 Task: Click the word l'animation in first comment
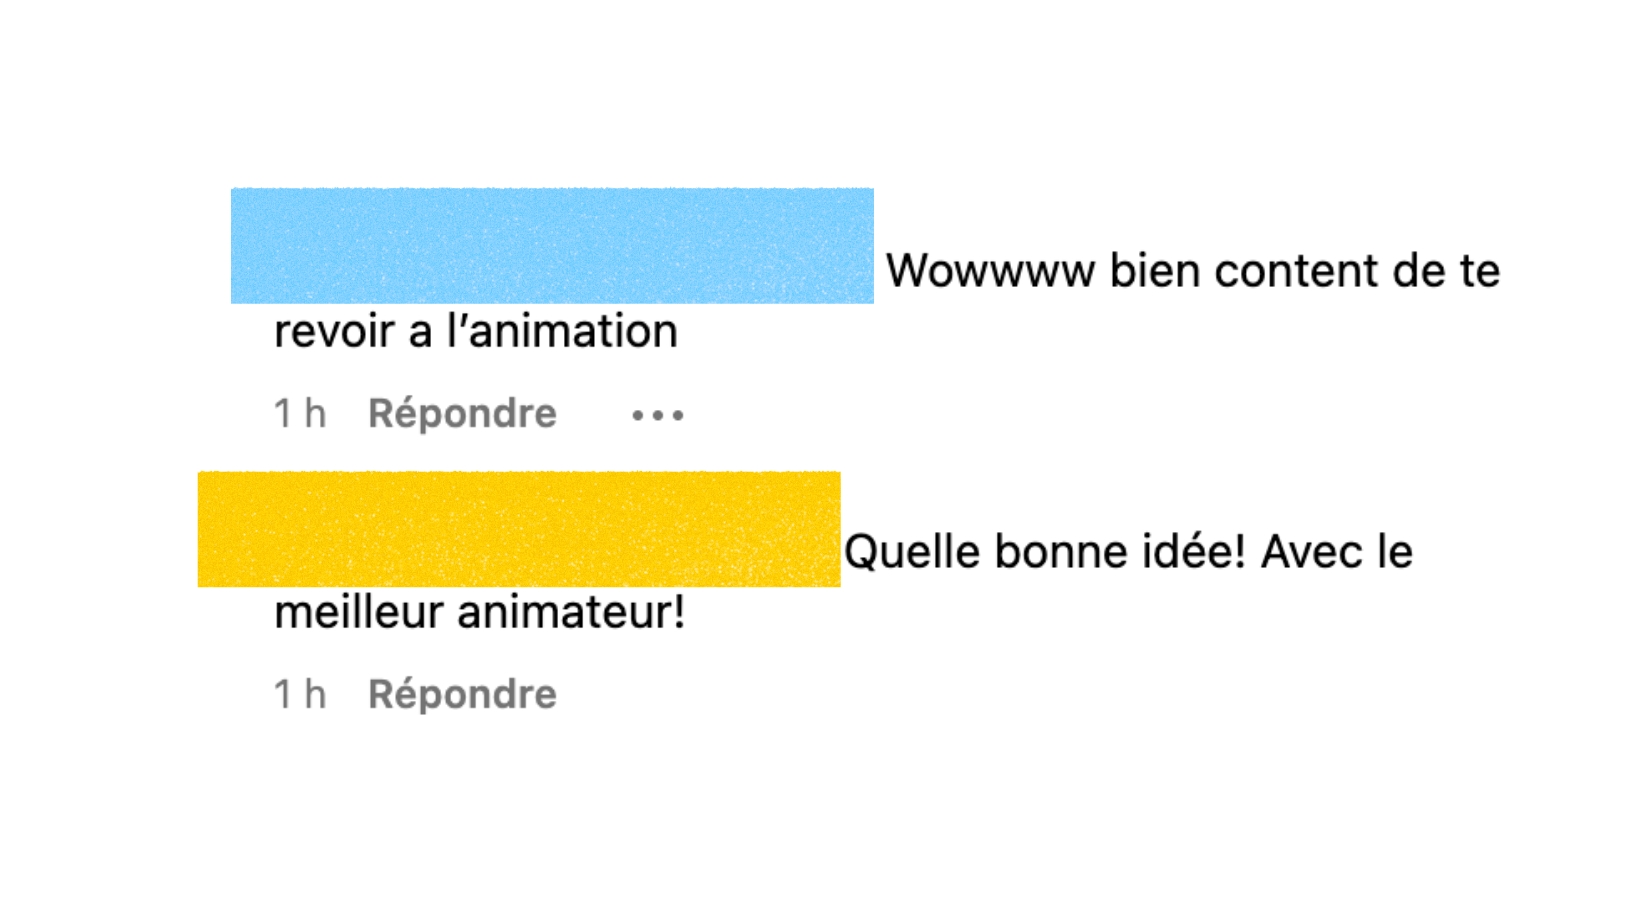(x=562, y=332)
